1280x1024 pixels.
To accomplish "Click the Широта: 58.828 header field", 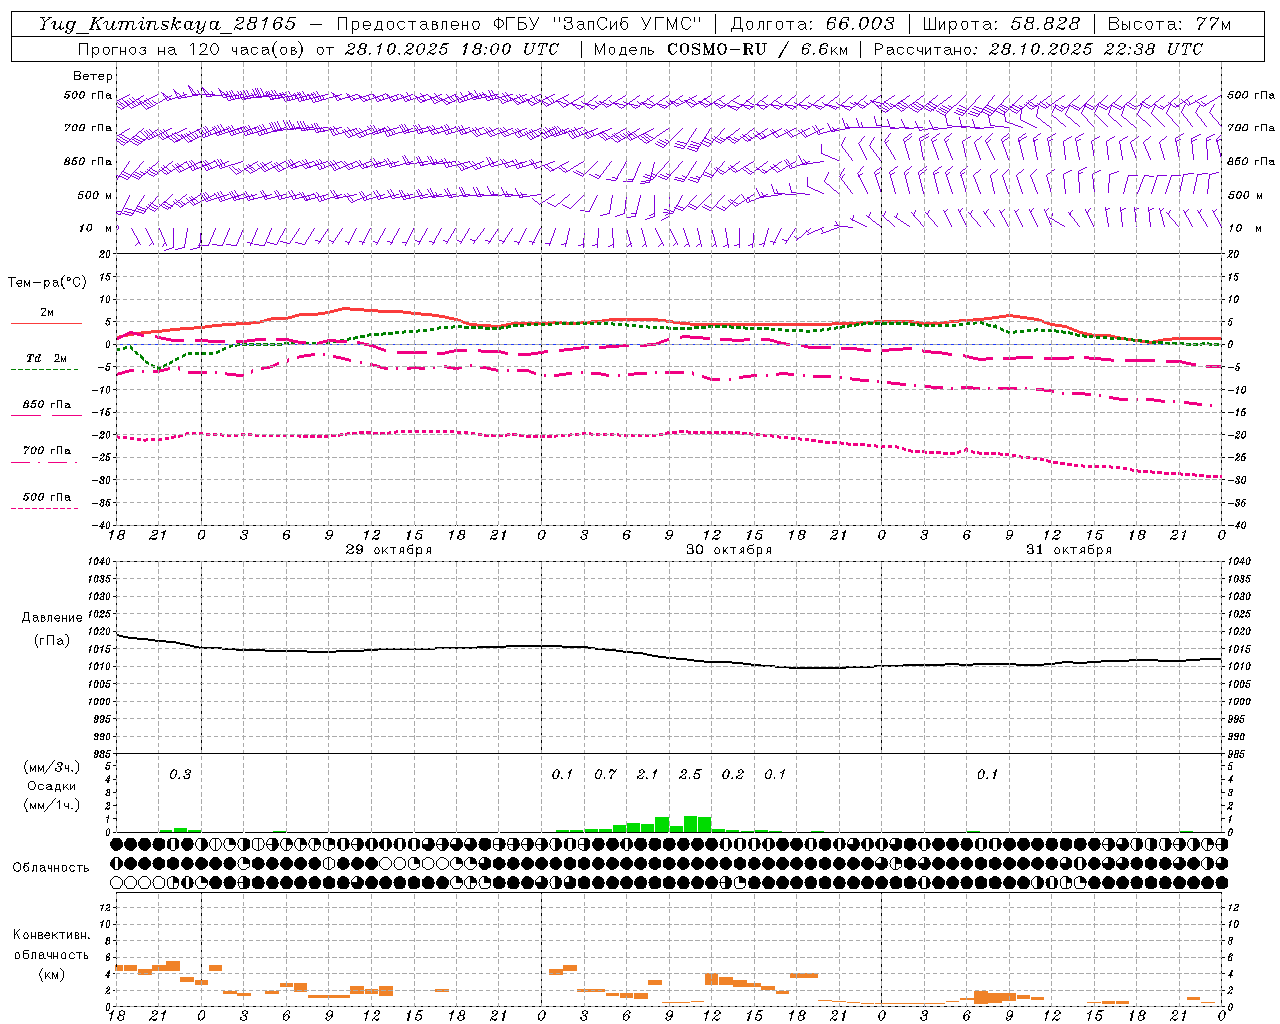I will pos(1001,24).
